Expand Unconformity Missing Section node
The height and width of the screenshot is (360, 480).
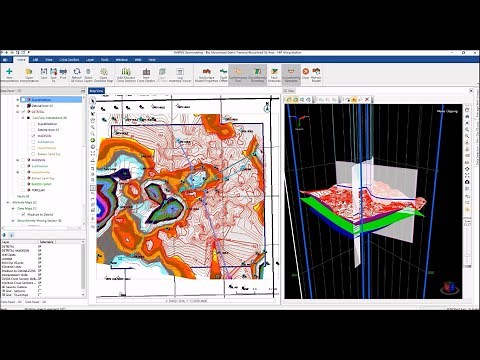13,220
